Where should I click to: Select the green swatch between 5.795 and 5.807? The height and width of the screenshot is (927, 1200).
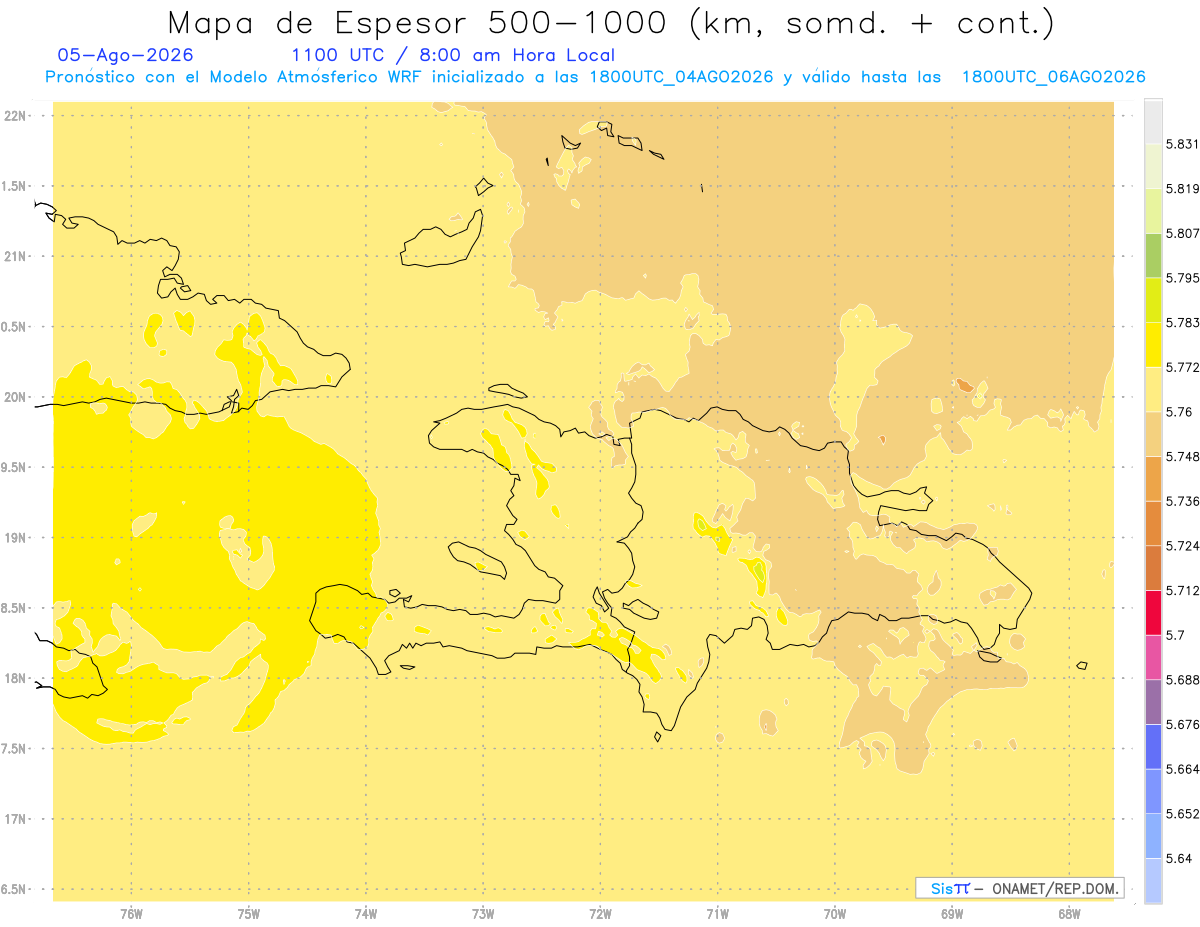tap(1153, 255)
